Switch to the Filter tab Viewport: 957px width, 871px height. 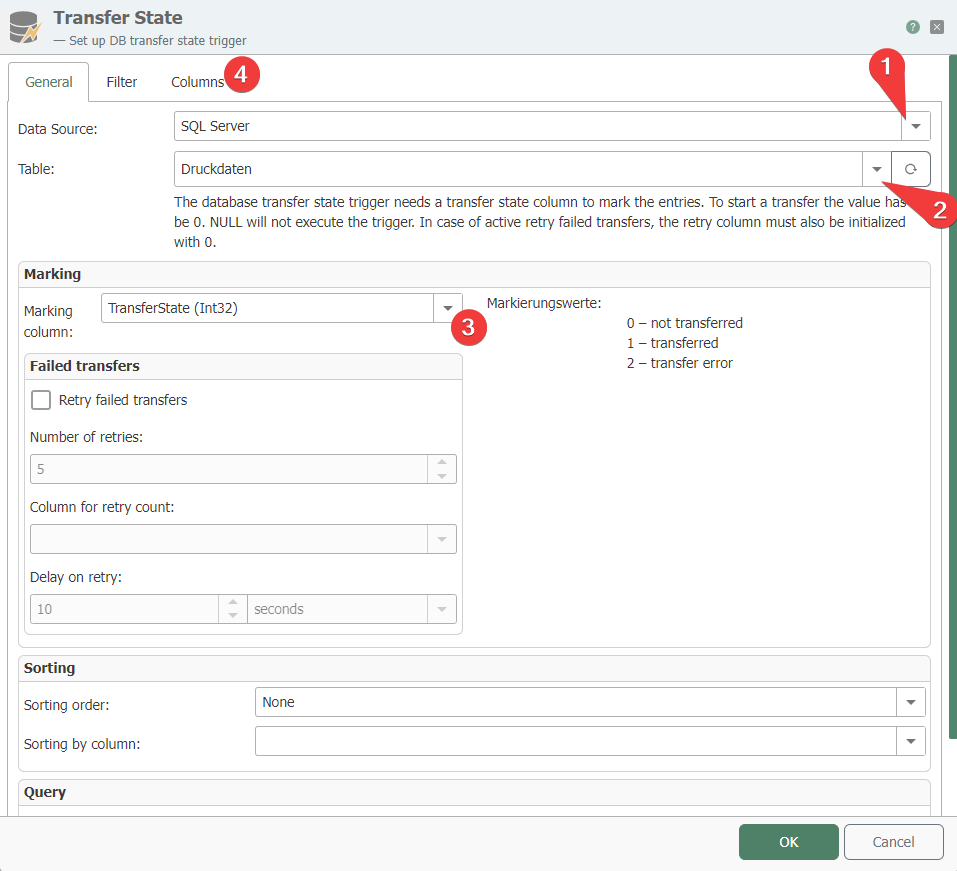point(122,82)
